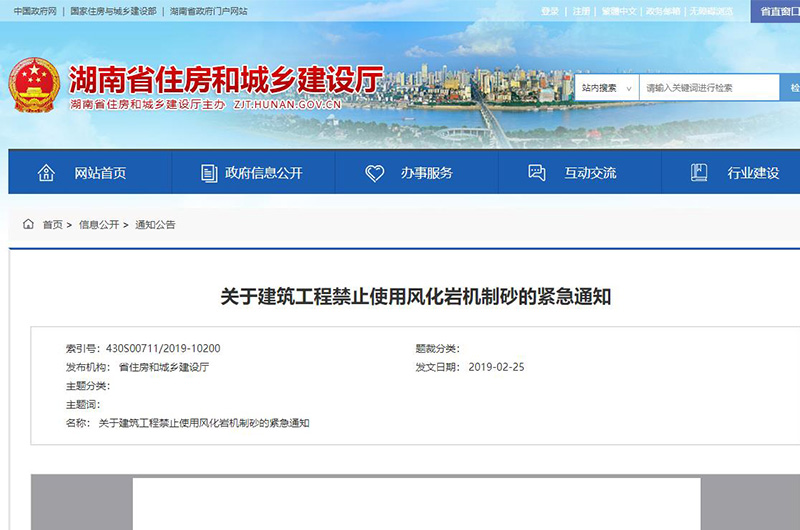Click the date 2019-02-25

pos(496,367)
